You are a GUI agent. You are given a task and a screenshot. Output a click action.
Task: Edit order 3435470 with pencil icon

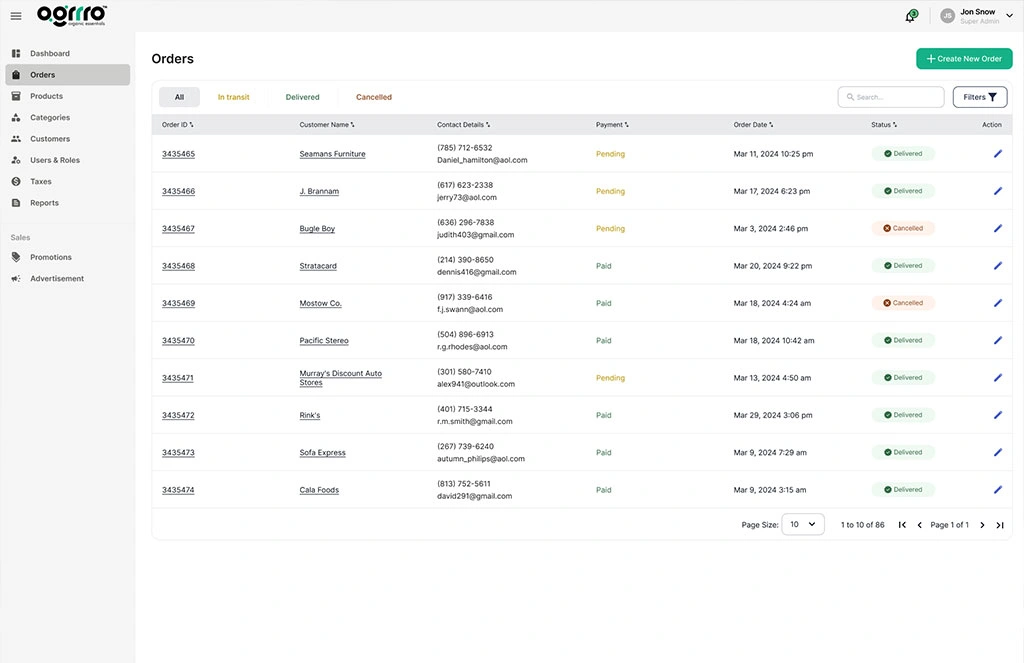click(997, 340)
